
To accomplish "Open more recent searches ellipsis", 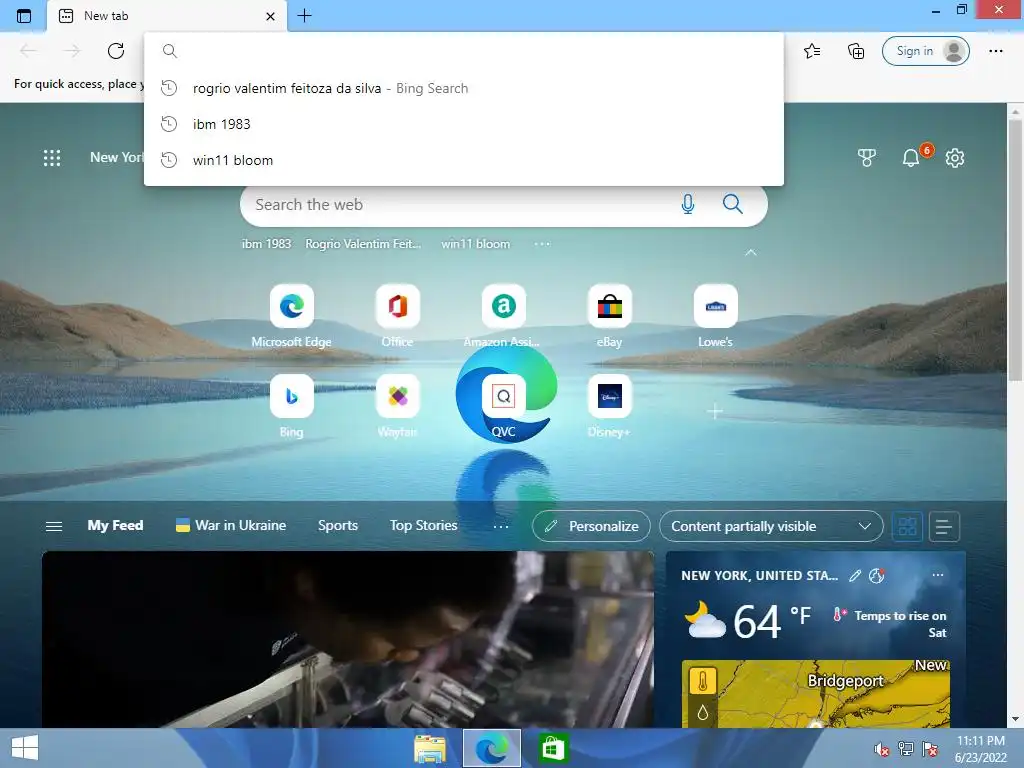I will click(542, 244).
